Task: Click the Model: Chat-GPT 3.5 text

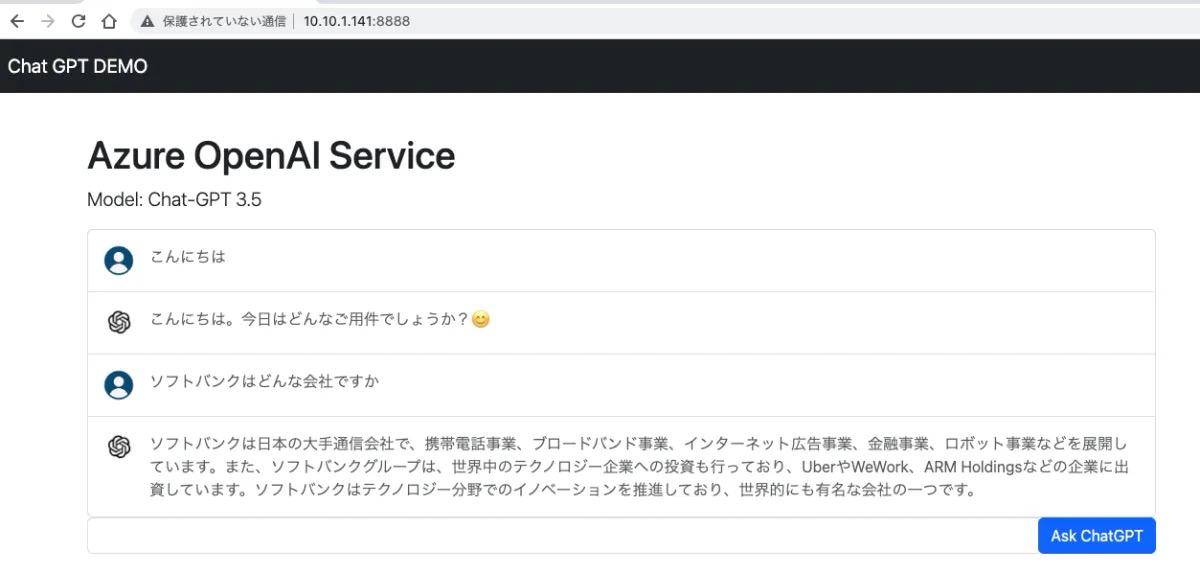Action: (174, 199)
